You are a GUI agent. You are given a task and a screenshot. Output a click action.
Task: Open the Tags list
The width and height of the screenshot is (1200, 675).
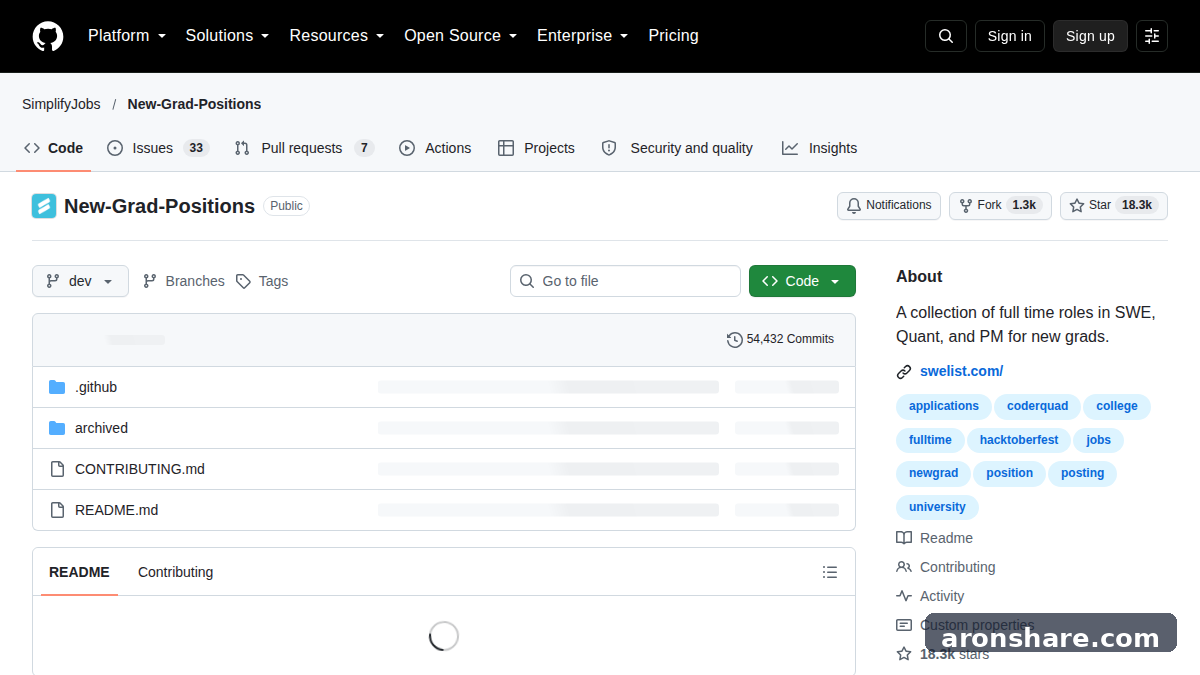pyautogui.click(x=262, y=281)
